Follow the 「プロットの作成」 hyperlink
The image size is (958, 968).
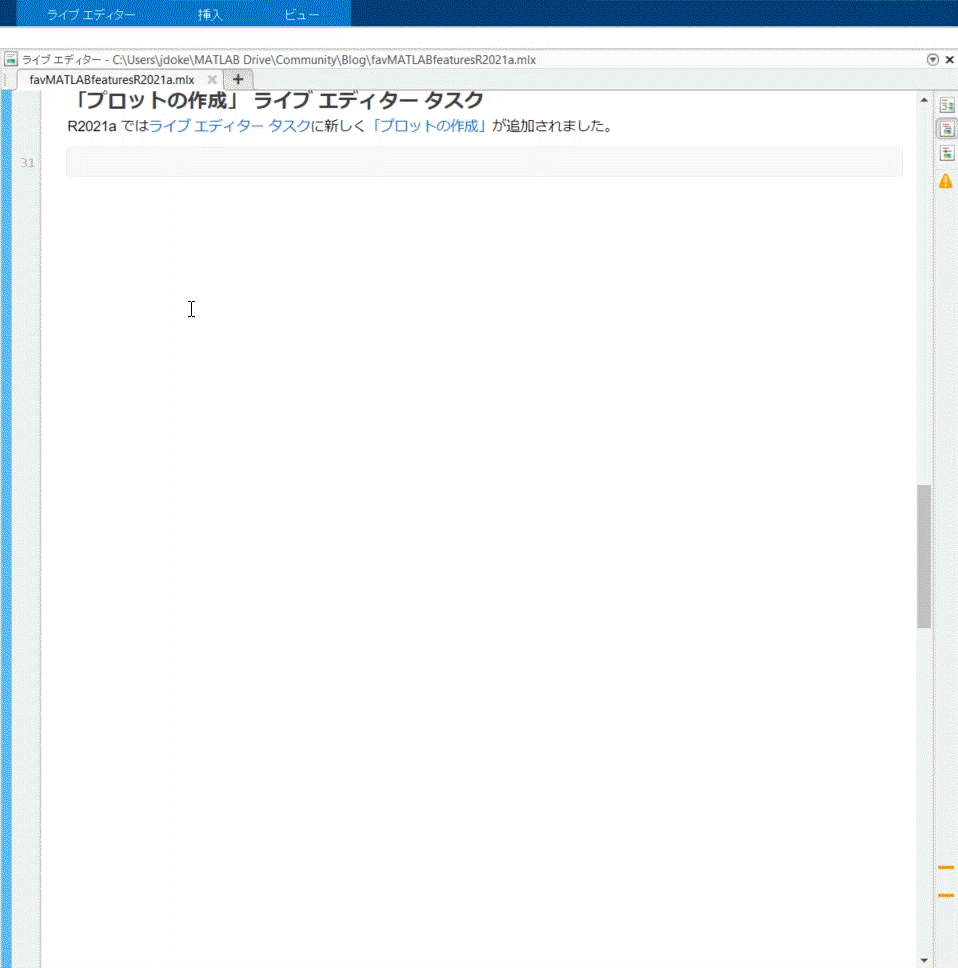pos(429,127)
